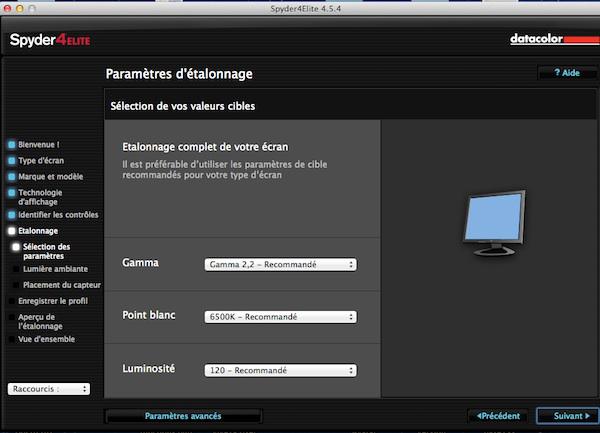Open the Luminosité dropdown
Screen dimensions: 600x433
280,370
